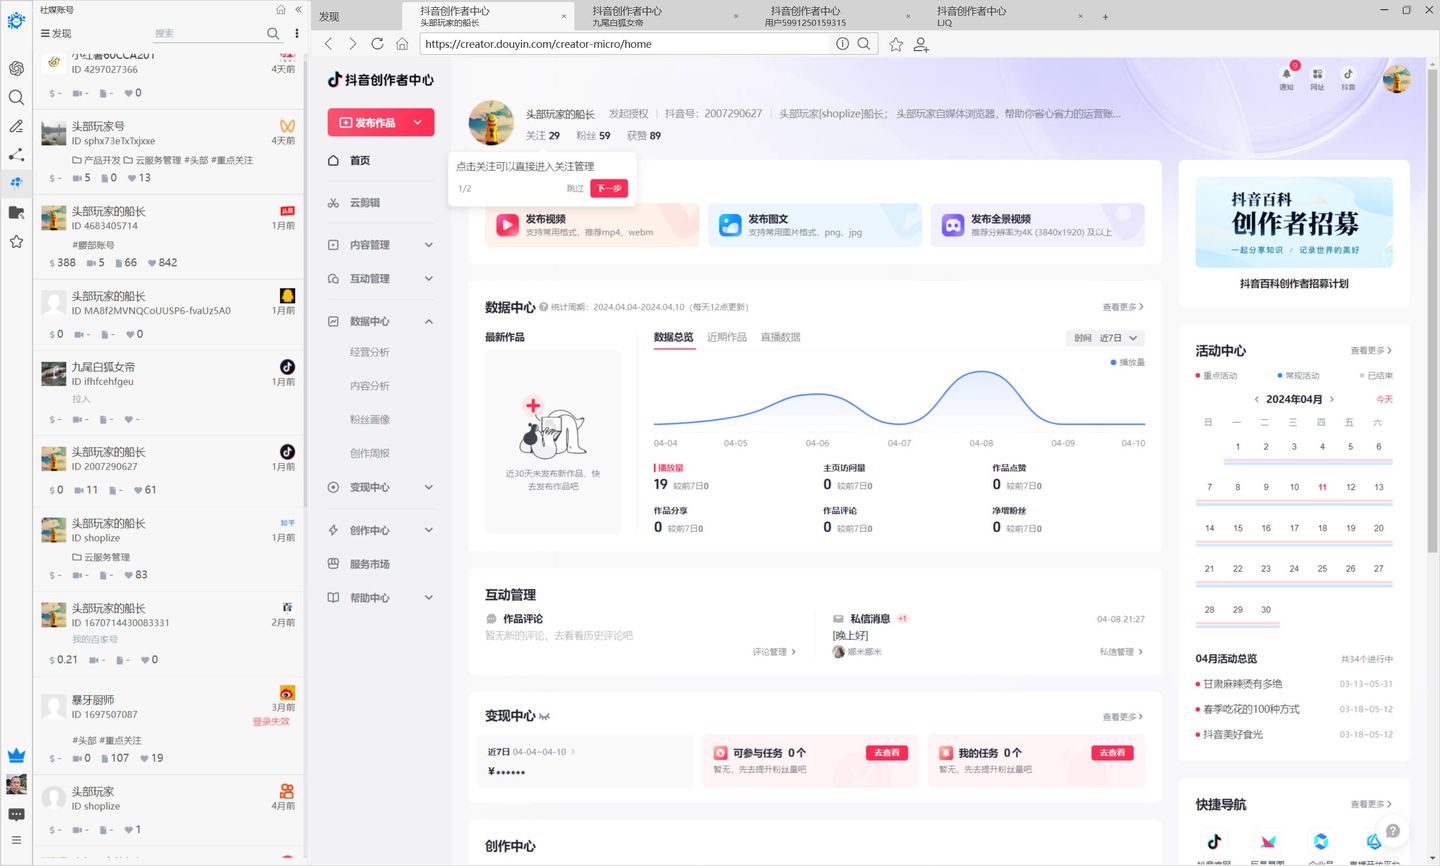Screen dimensions: 1440x866
Task: Click the help question mark floating button
Action: tap(1392, 830)
